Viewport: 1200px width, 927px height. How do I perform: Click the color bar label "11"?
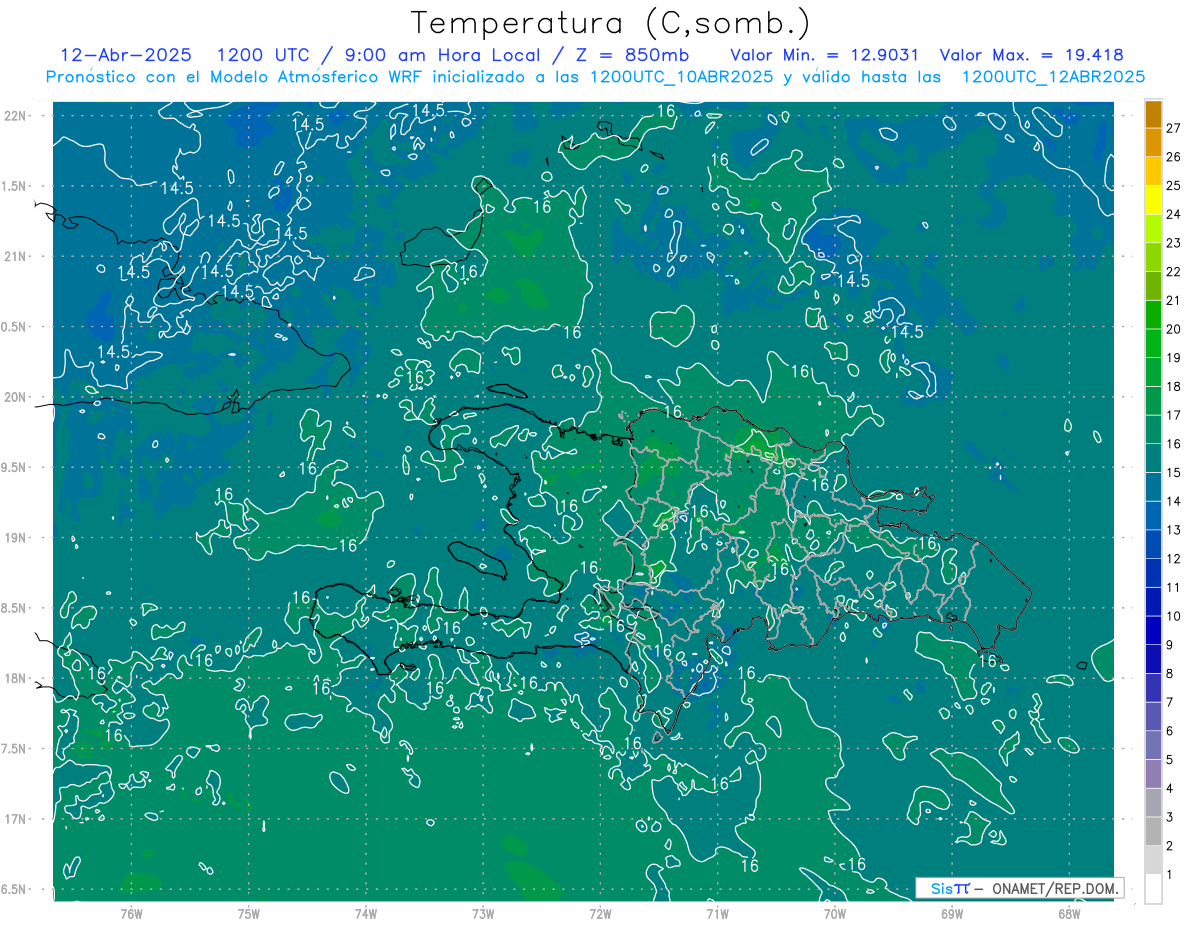pos(1175,588)
